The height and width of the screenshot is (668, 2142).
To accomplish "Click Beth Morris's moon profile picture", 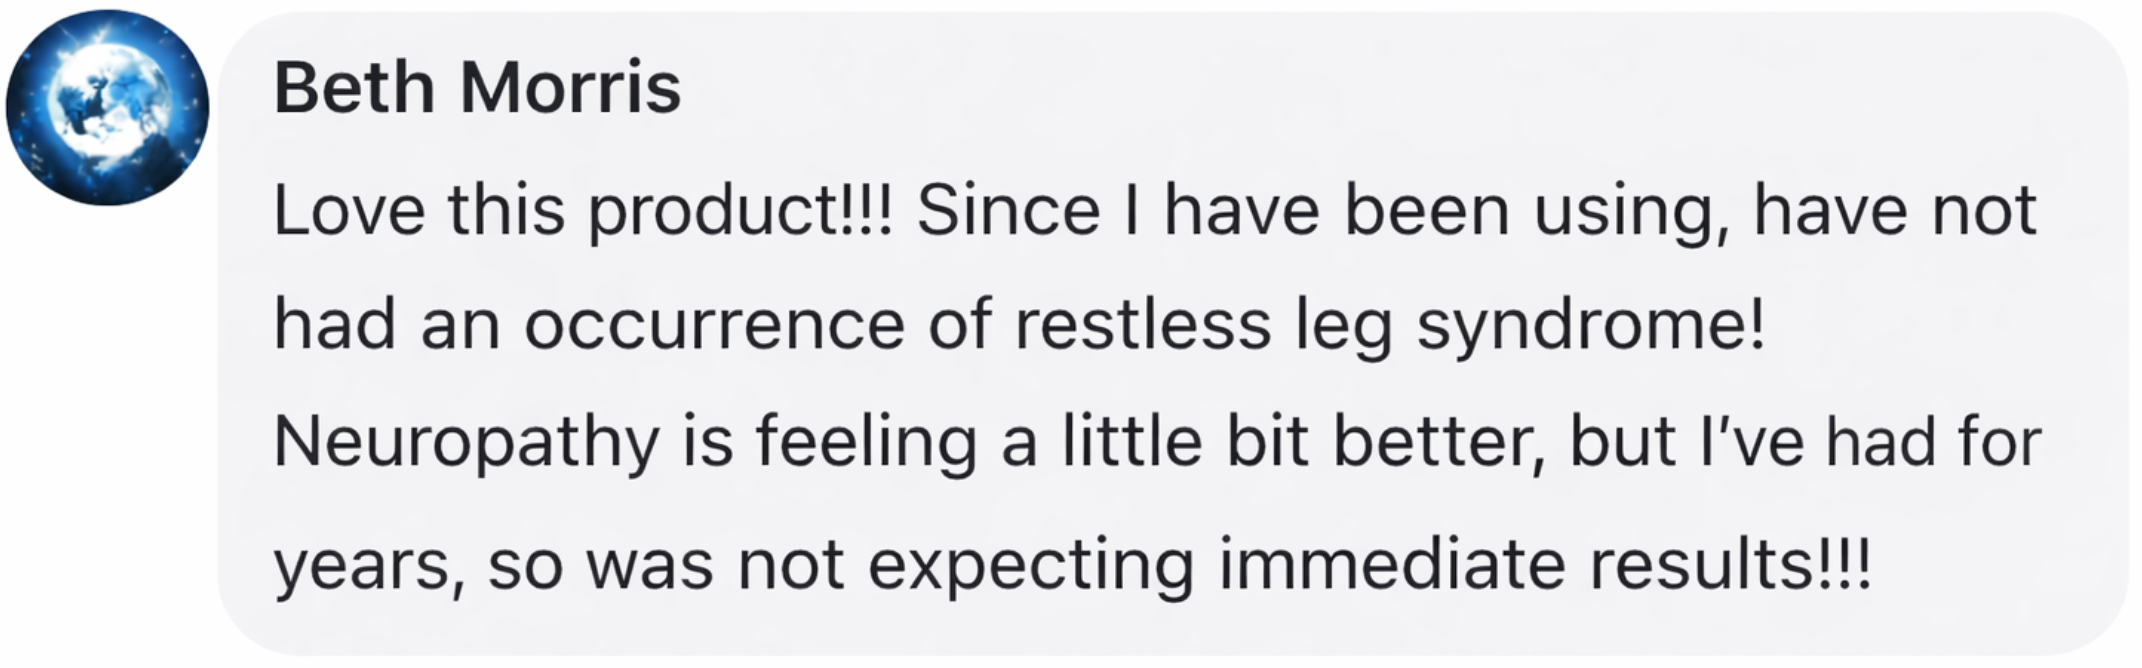I will tap(107, 107).
